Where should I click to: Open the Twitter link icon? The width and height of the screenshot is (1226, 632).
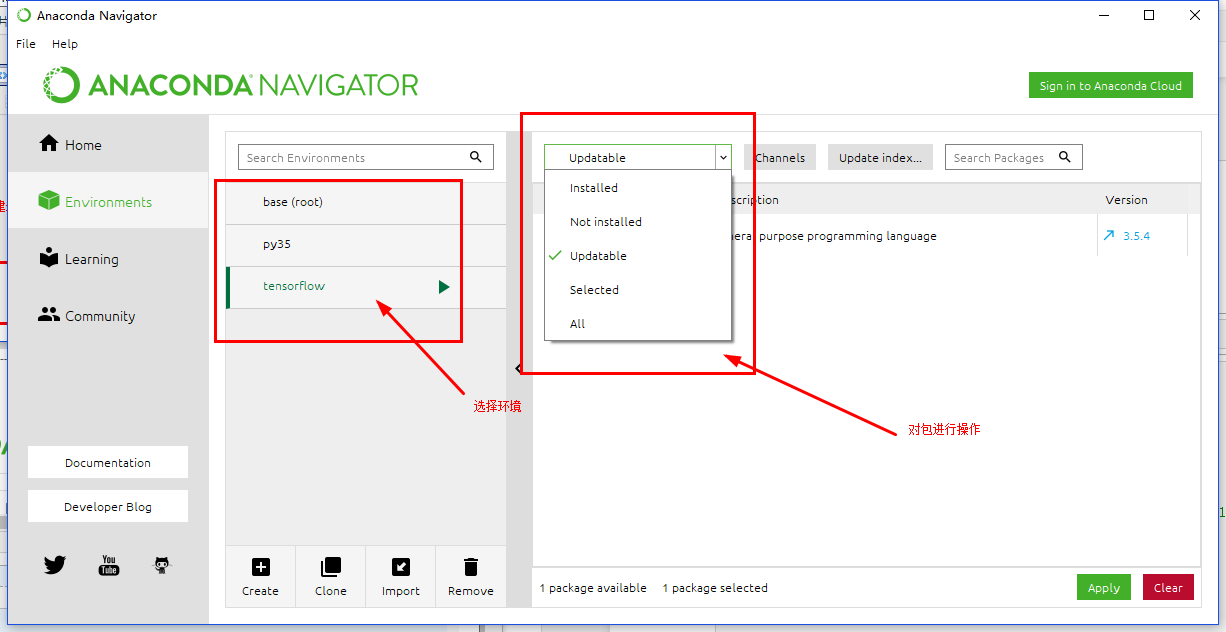[x=55, y=565]
